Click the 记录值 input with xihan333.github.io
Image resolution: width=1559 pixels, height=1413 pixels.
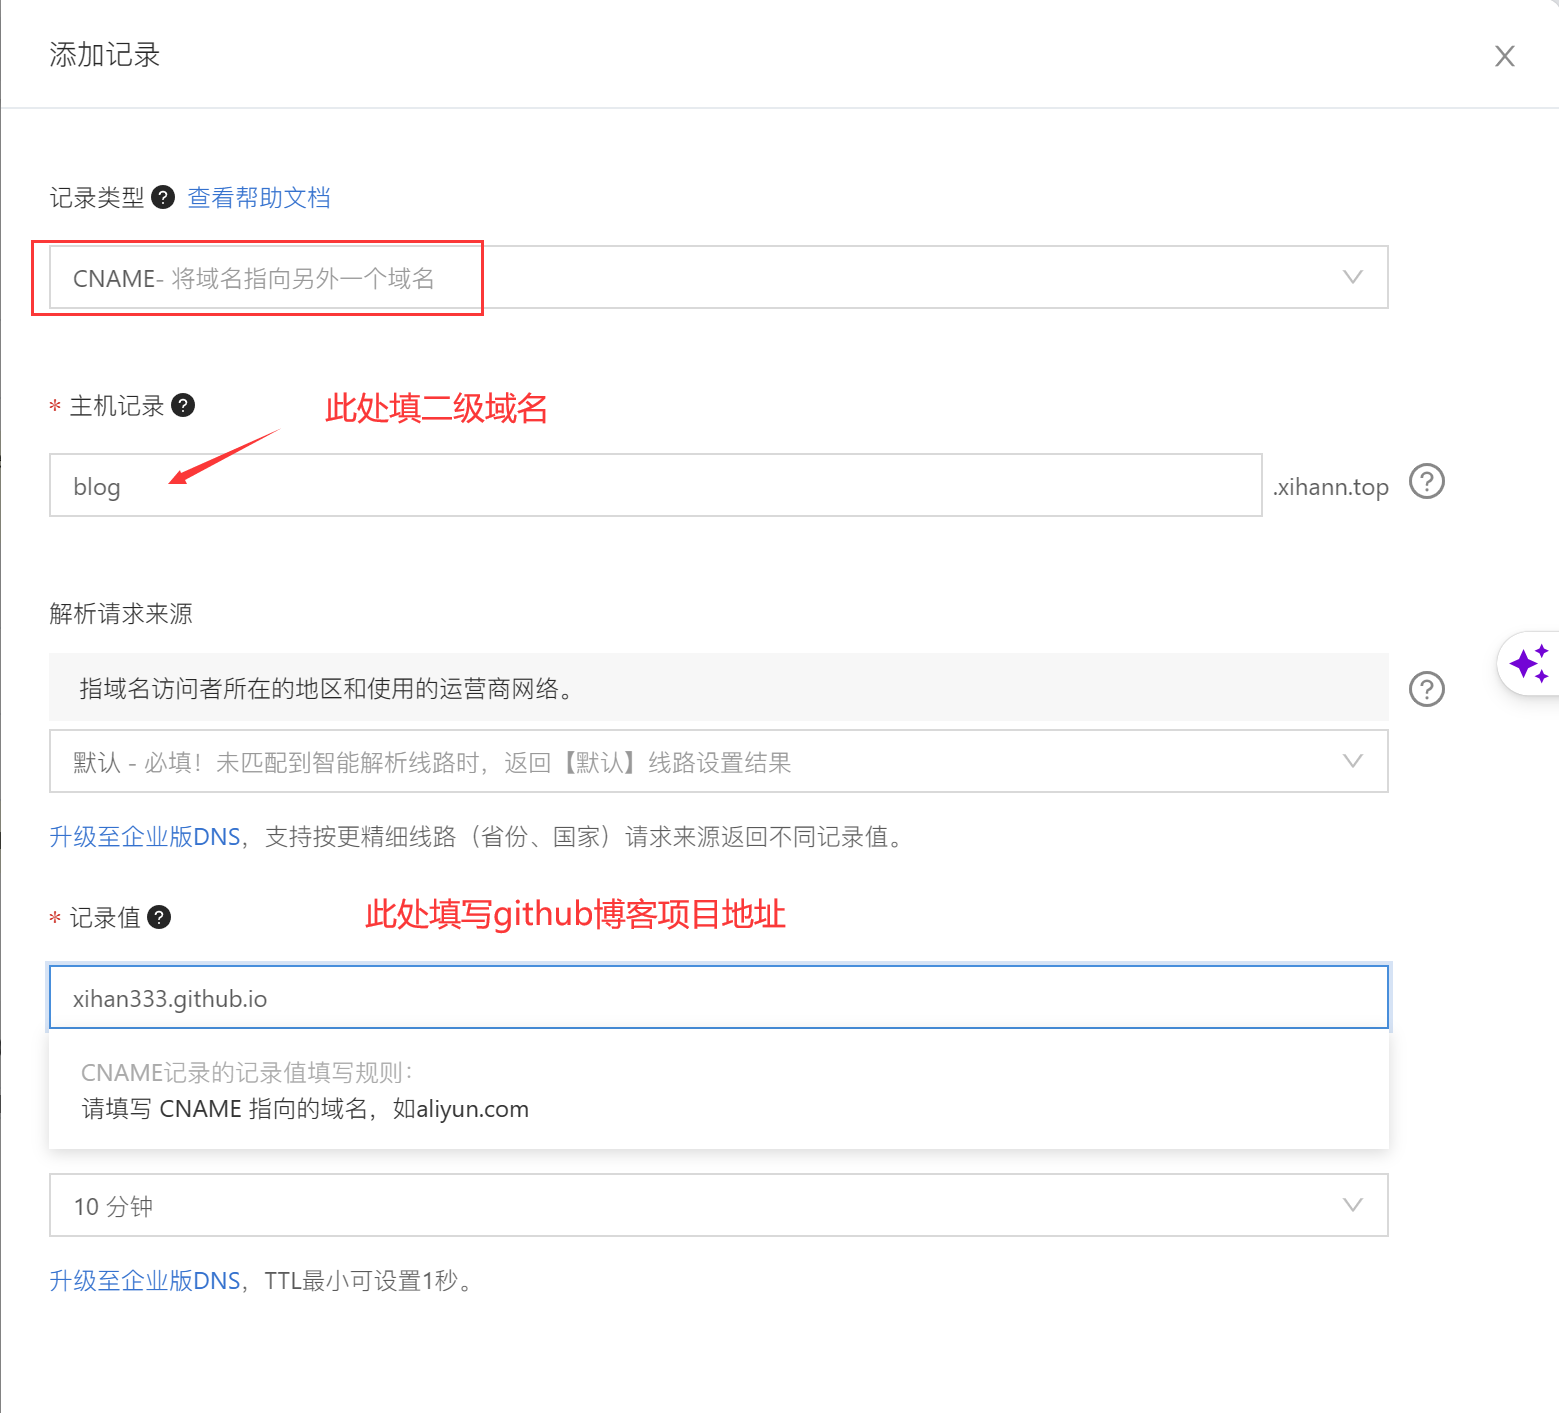[718, 997]
